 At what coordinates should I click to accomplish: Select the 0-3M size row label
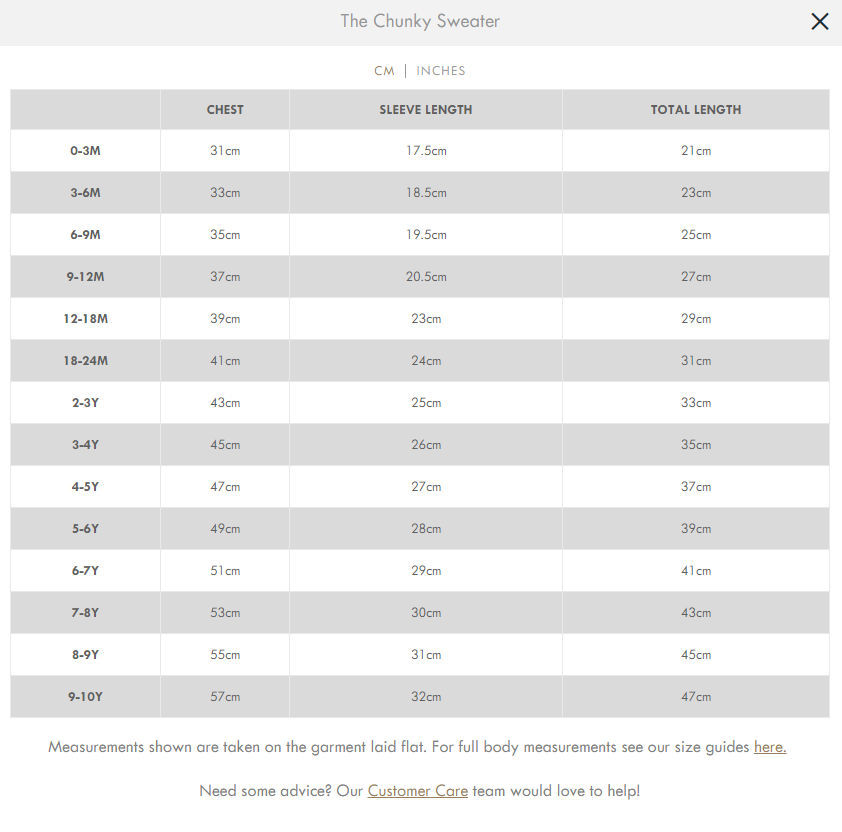coord(85,151)
